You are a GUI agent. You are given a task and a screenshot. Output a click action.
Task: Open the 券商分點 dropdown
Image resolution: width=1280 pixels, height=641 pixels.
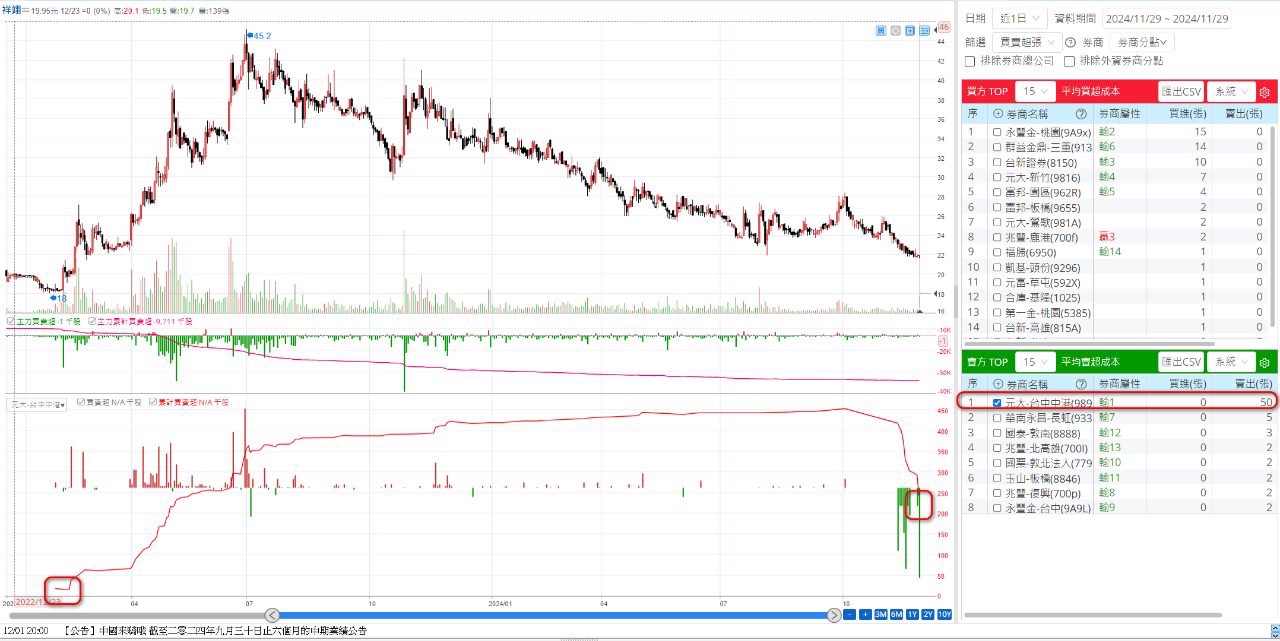coord(1143,42)
